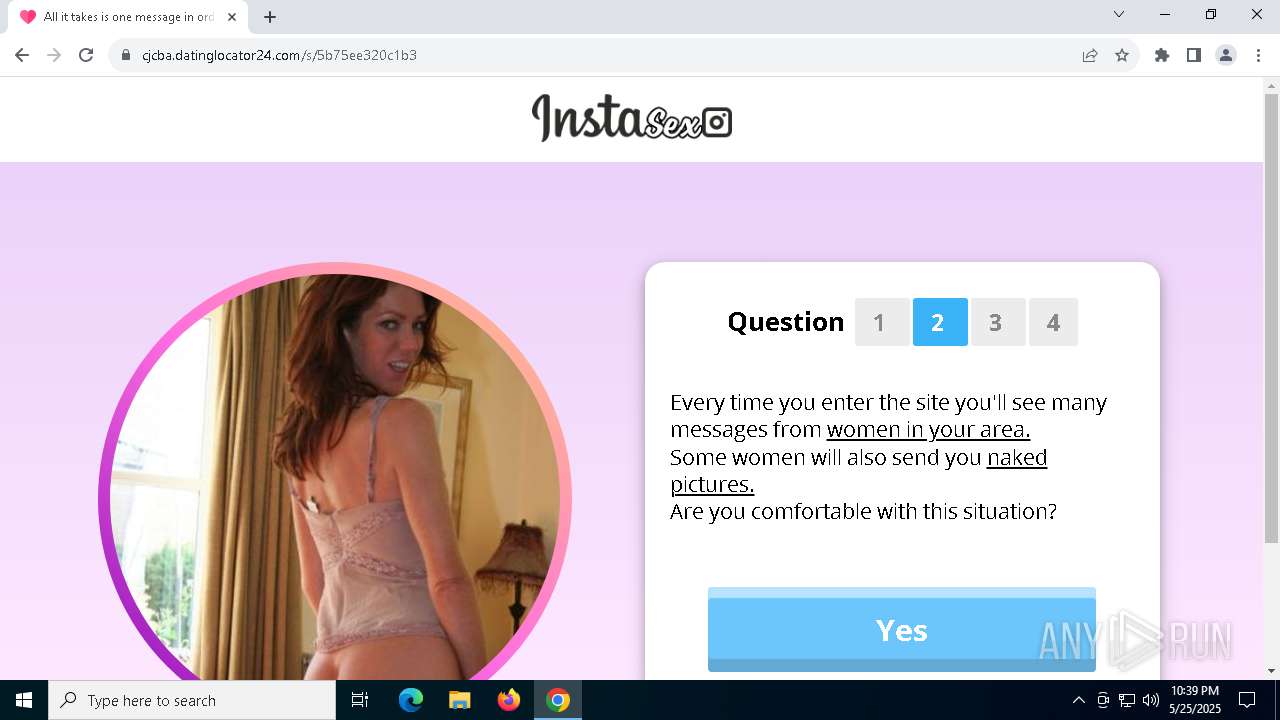Open the notification center icon
This screenshot has width=1280, height=720.
pyautogui.click(x=1247, y=700)
